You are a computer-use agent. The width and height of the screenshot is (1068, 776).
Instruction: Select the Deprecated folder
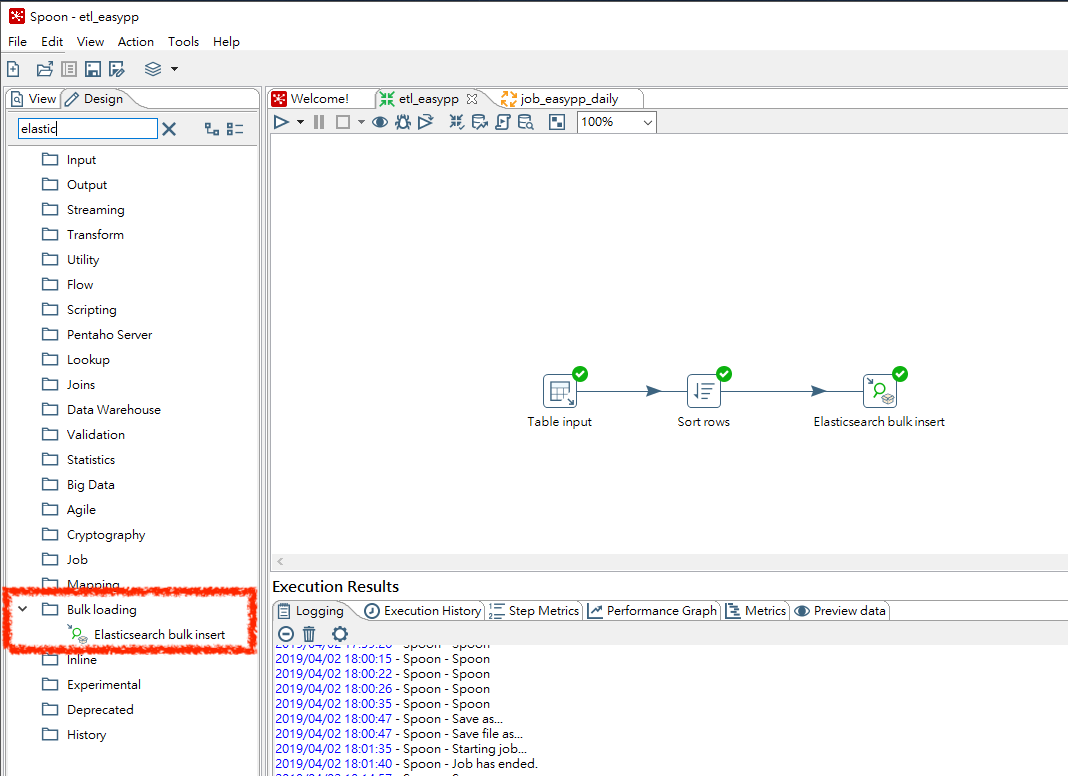tap(87, 709)
